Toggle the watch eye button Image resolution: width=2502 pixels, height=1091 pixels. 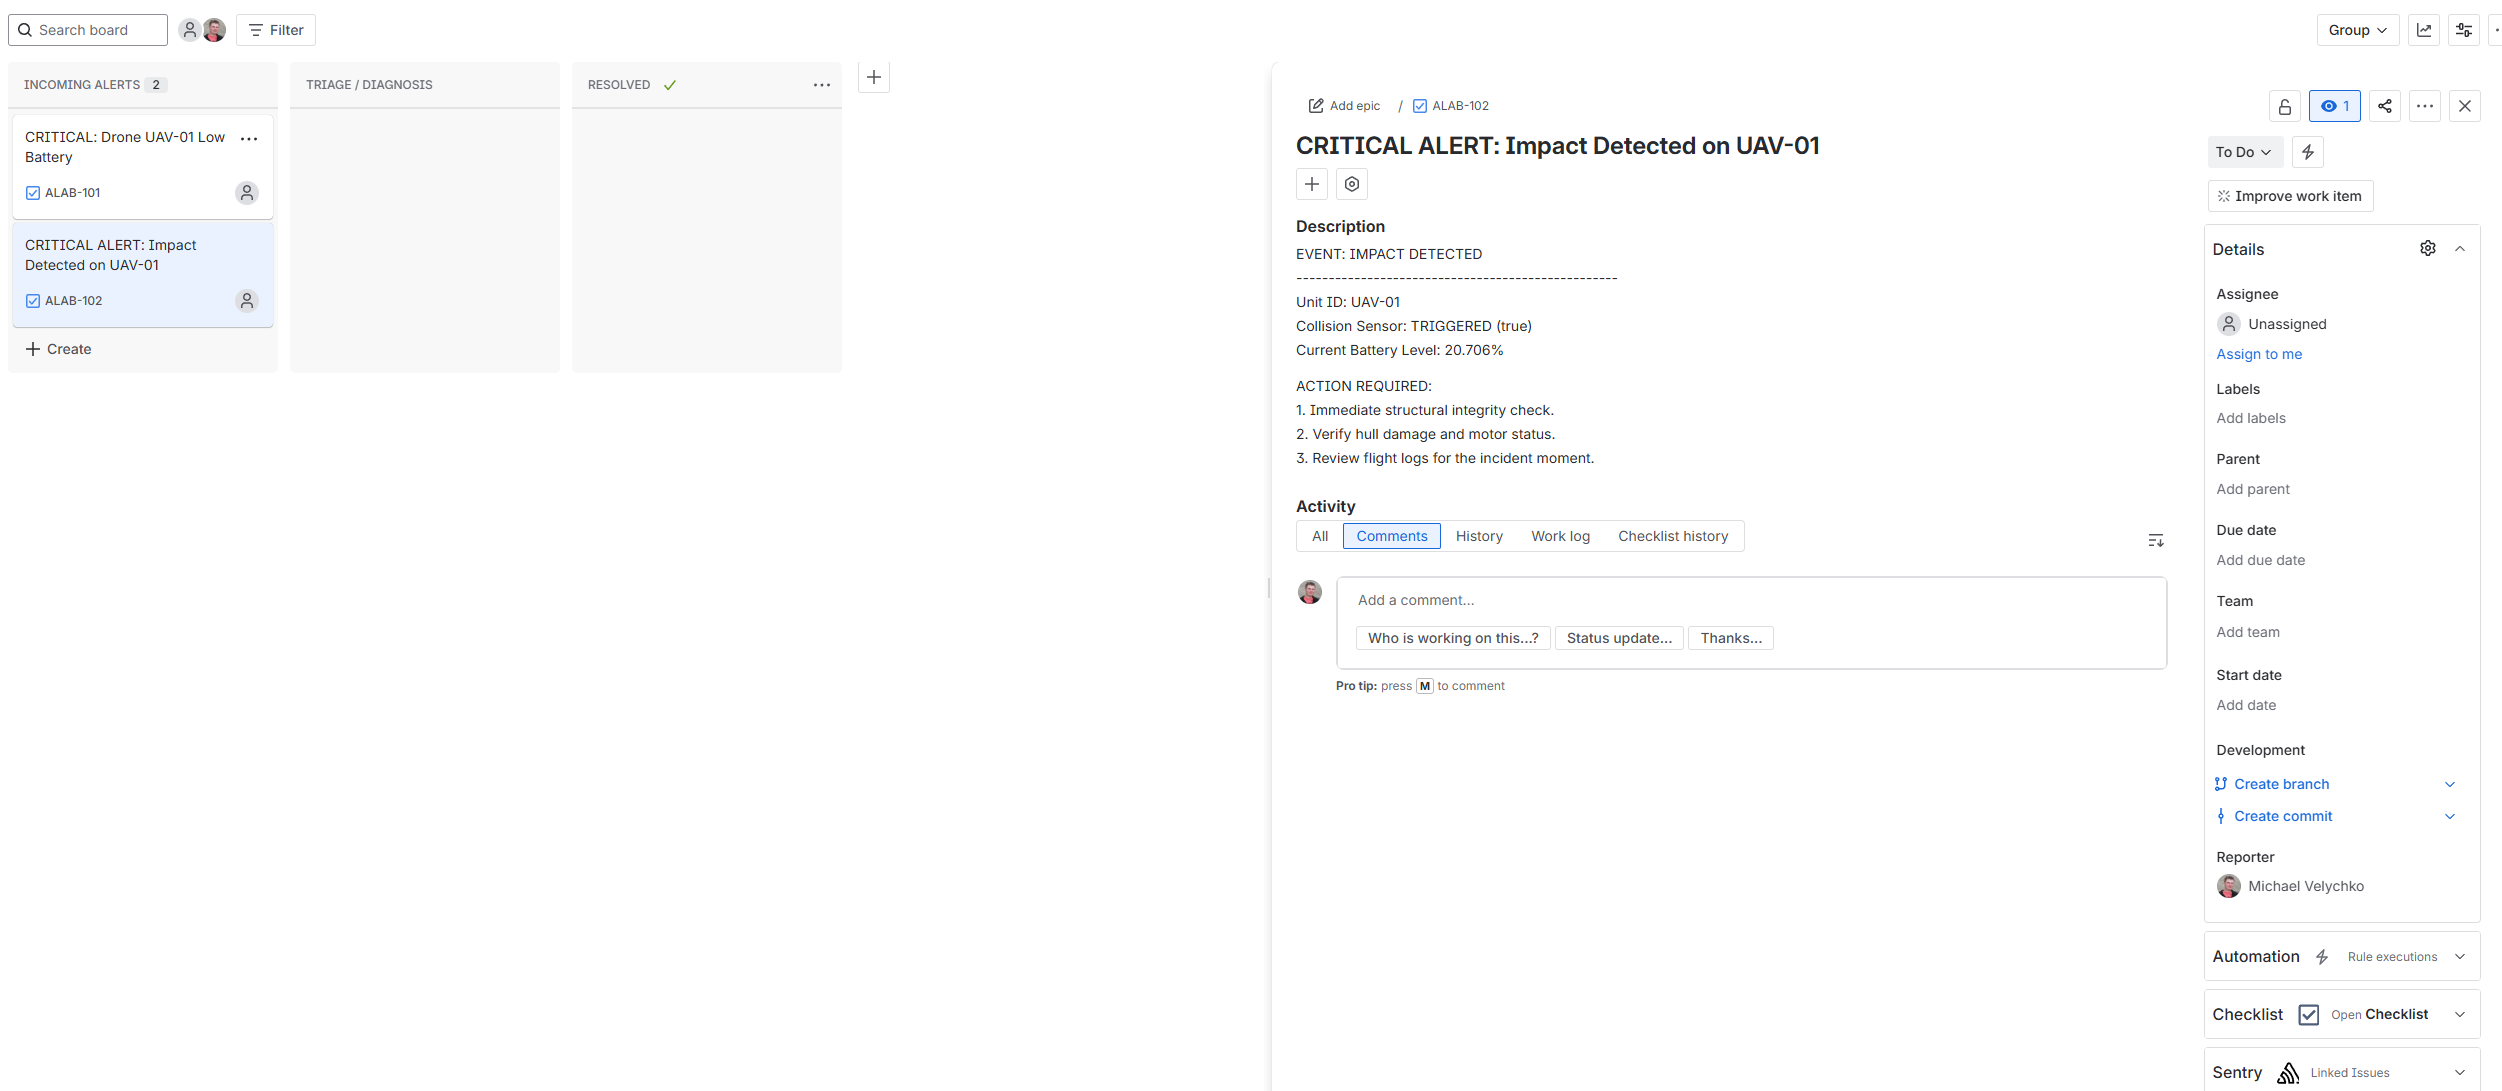tap(2334, 106)
